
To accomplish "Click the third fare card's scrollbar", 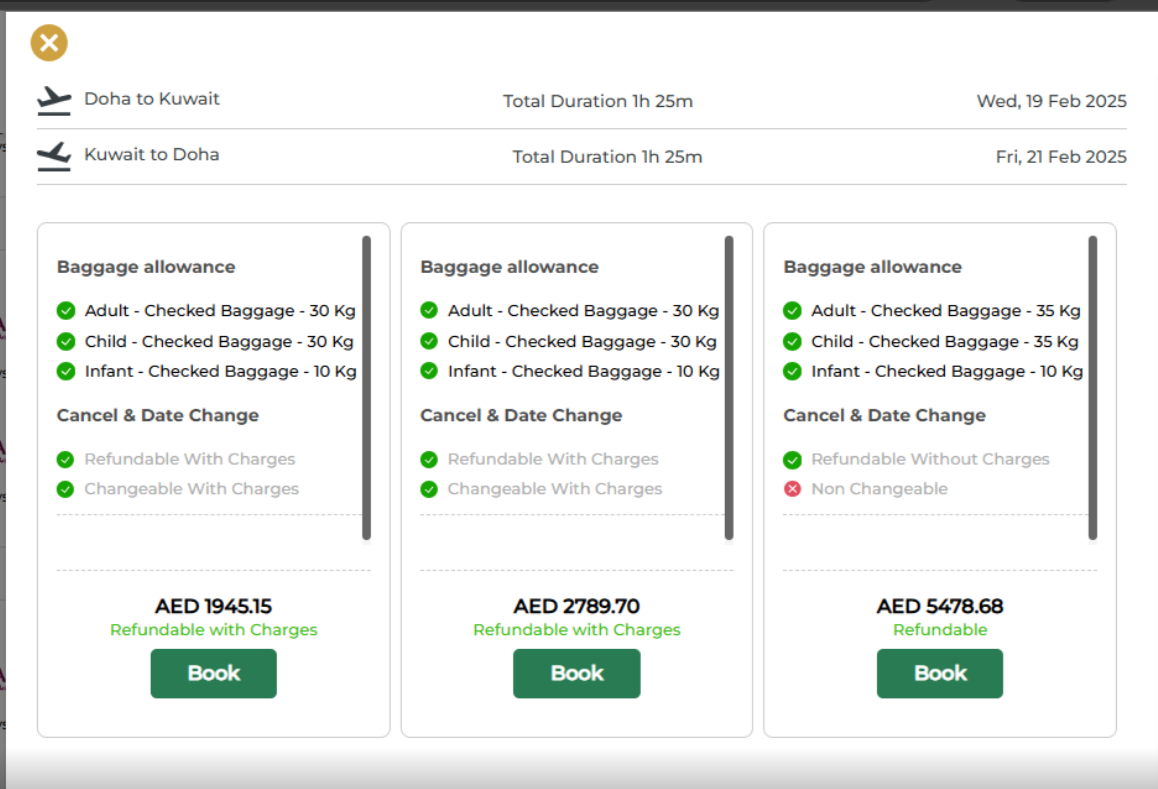I will (1092, 388).
